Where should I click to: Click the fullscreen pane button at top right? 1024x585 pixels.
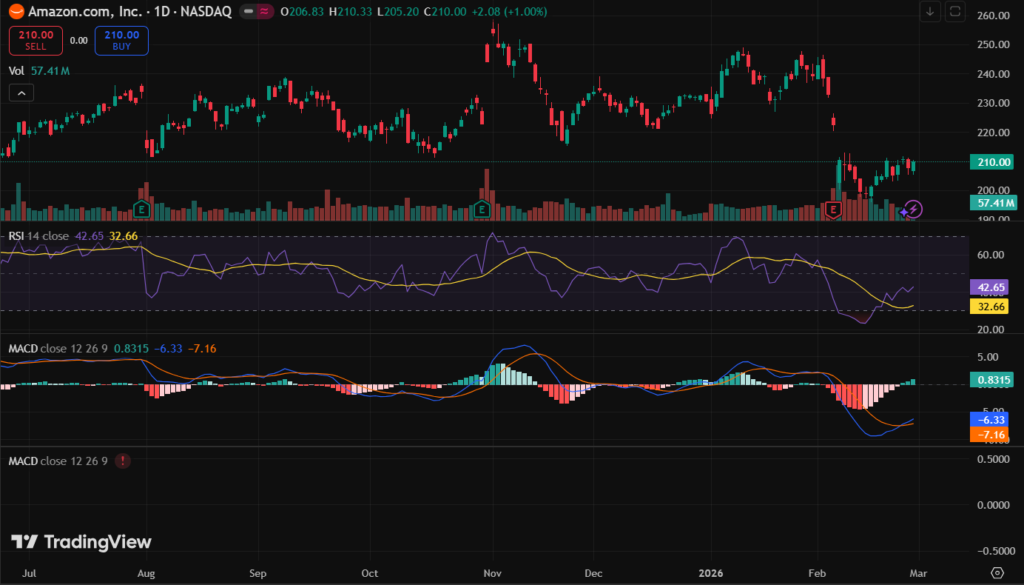click(x=955, y=12)
